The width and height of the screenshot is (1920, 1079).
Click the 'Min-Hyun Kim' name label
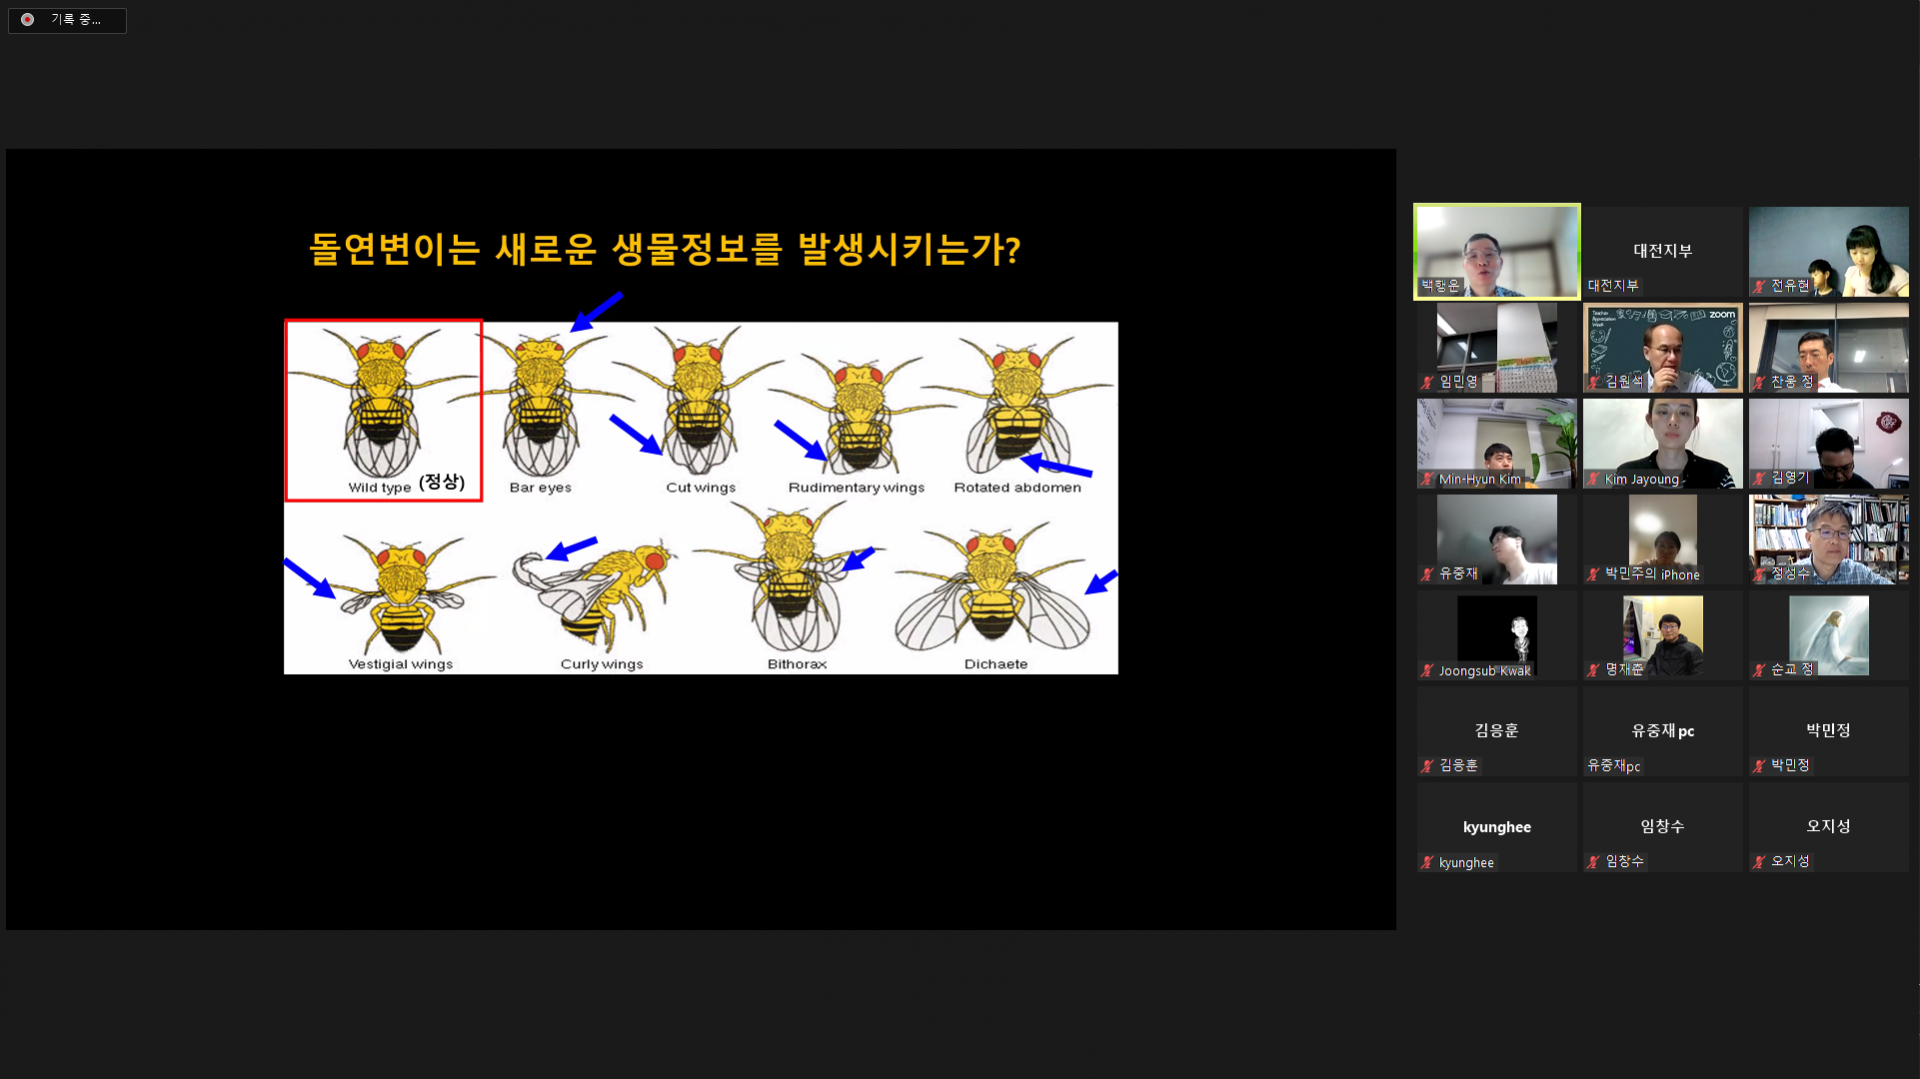point(1480,480)
